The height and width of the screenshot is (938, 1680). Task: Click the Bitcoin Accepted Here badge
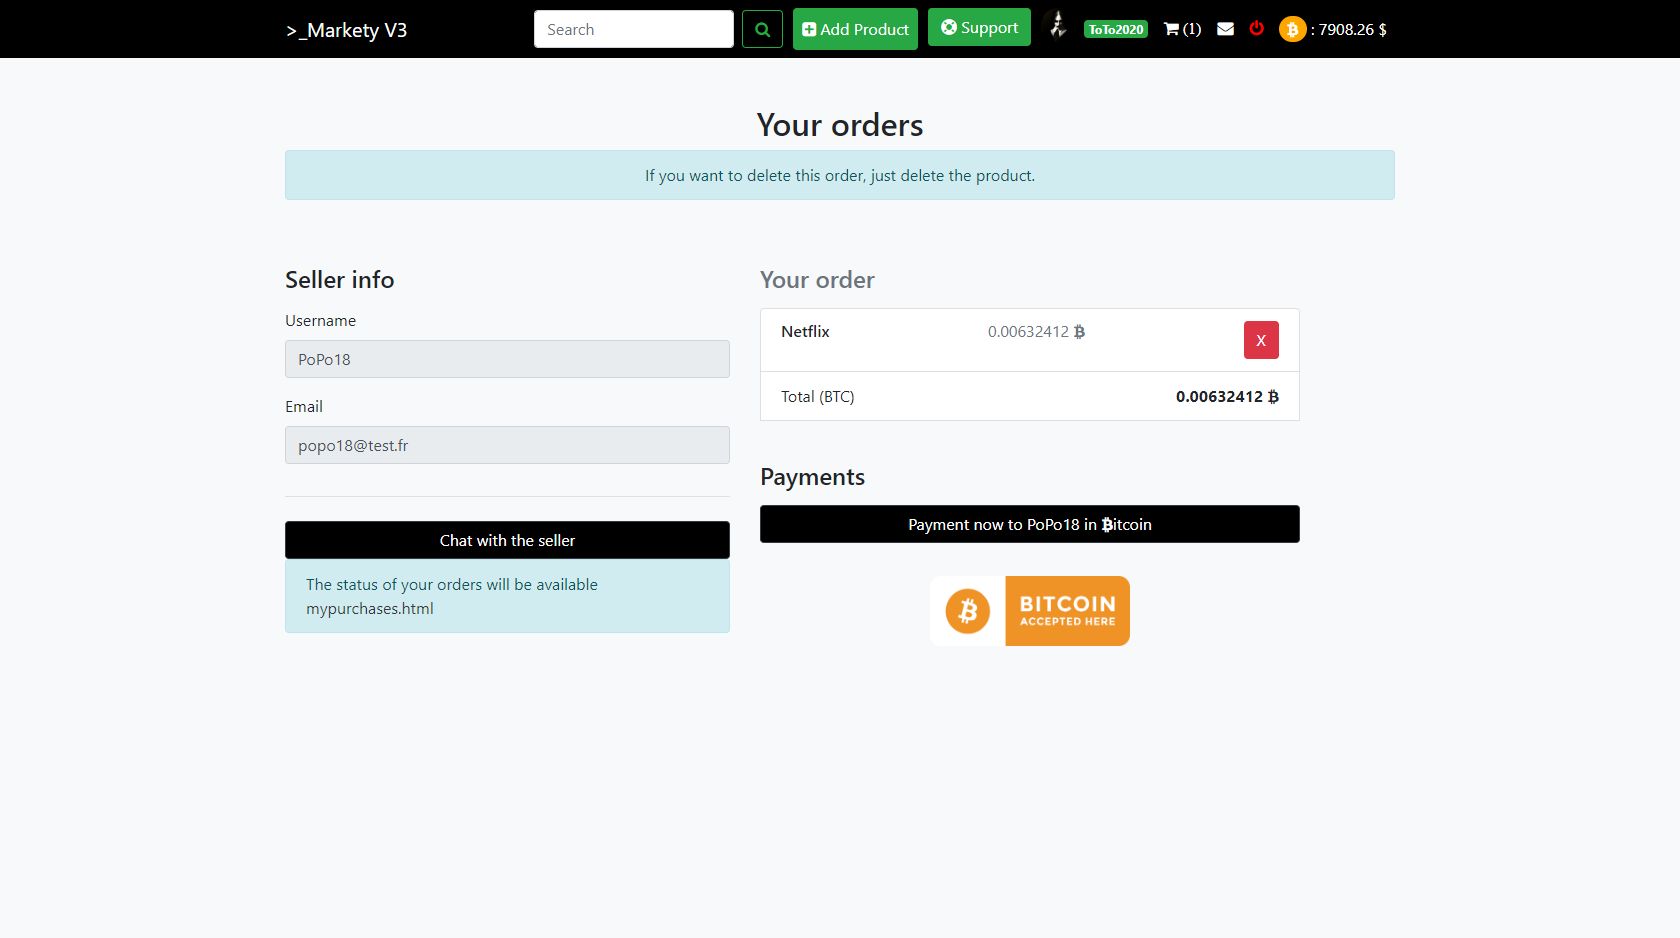coord(1030,611)
